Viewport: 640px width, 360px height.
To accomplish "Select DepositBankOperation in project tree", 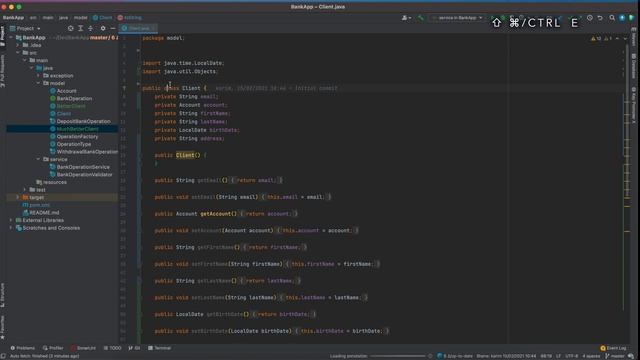I will (80, 121).
